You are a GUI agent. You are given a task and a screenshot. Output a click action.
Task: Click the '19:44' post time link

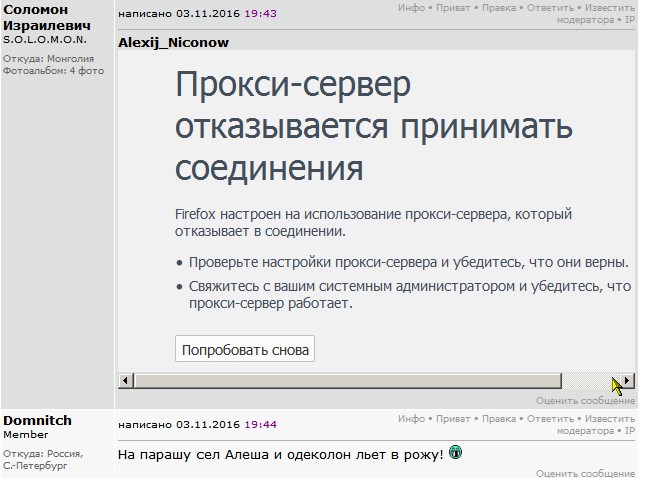260,424
